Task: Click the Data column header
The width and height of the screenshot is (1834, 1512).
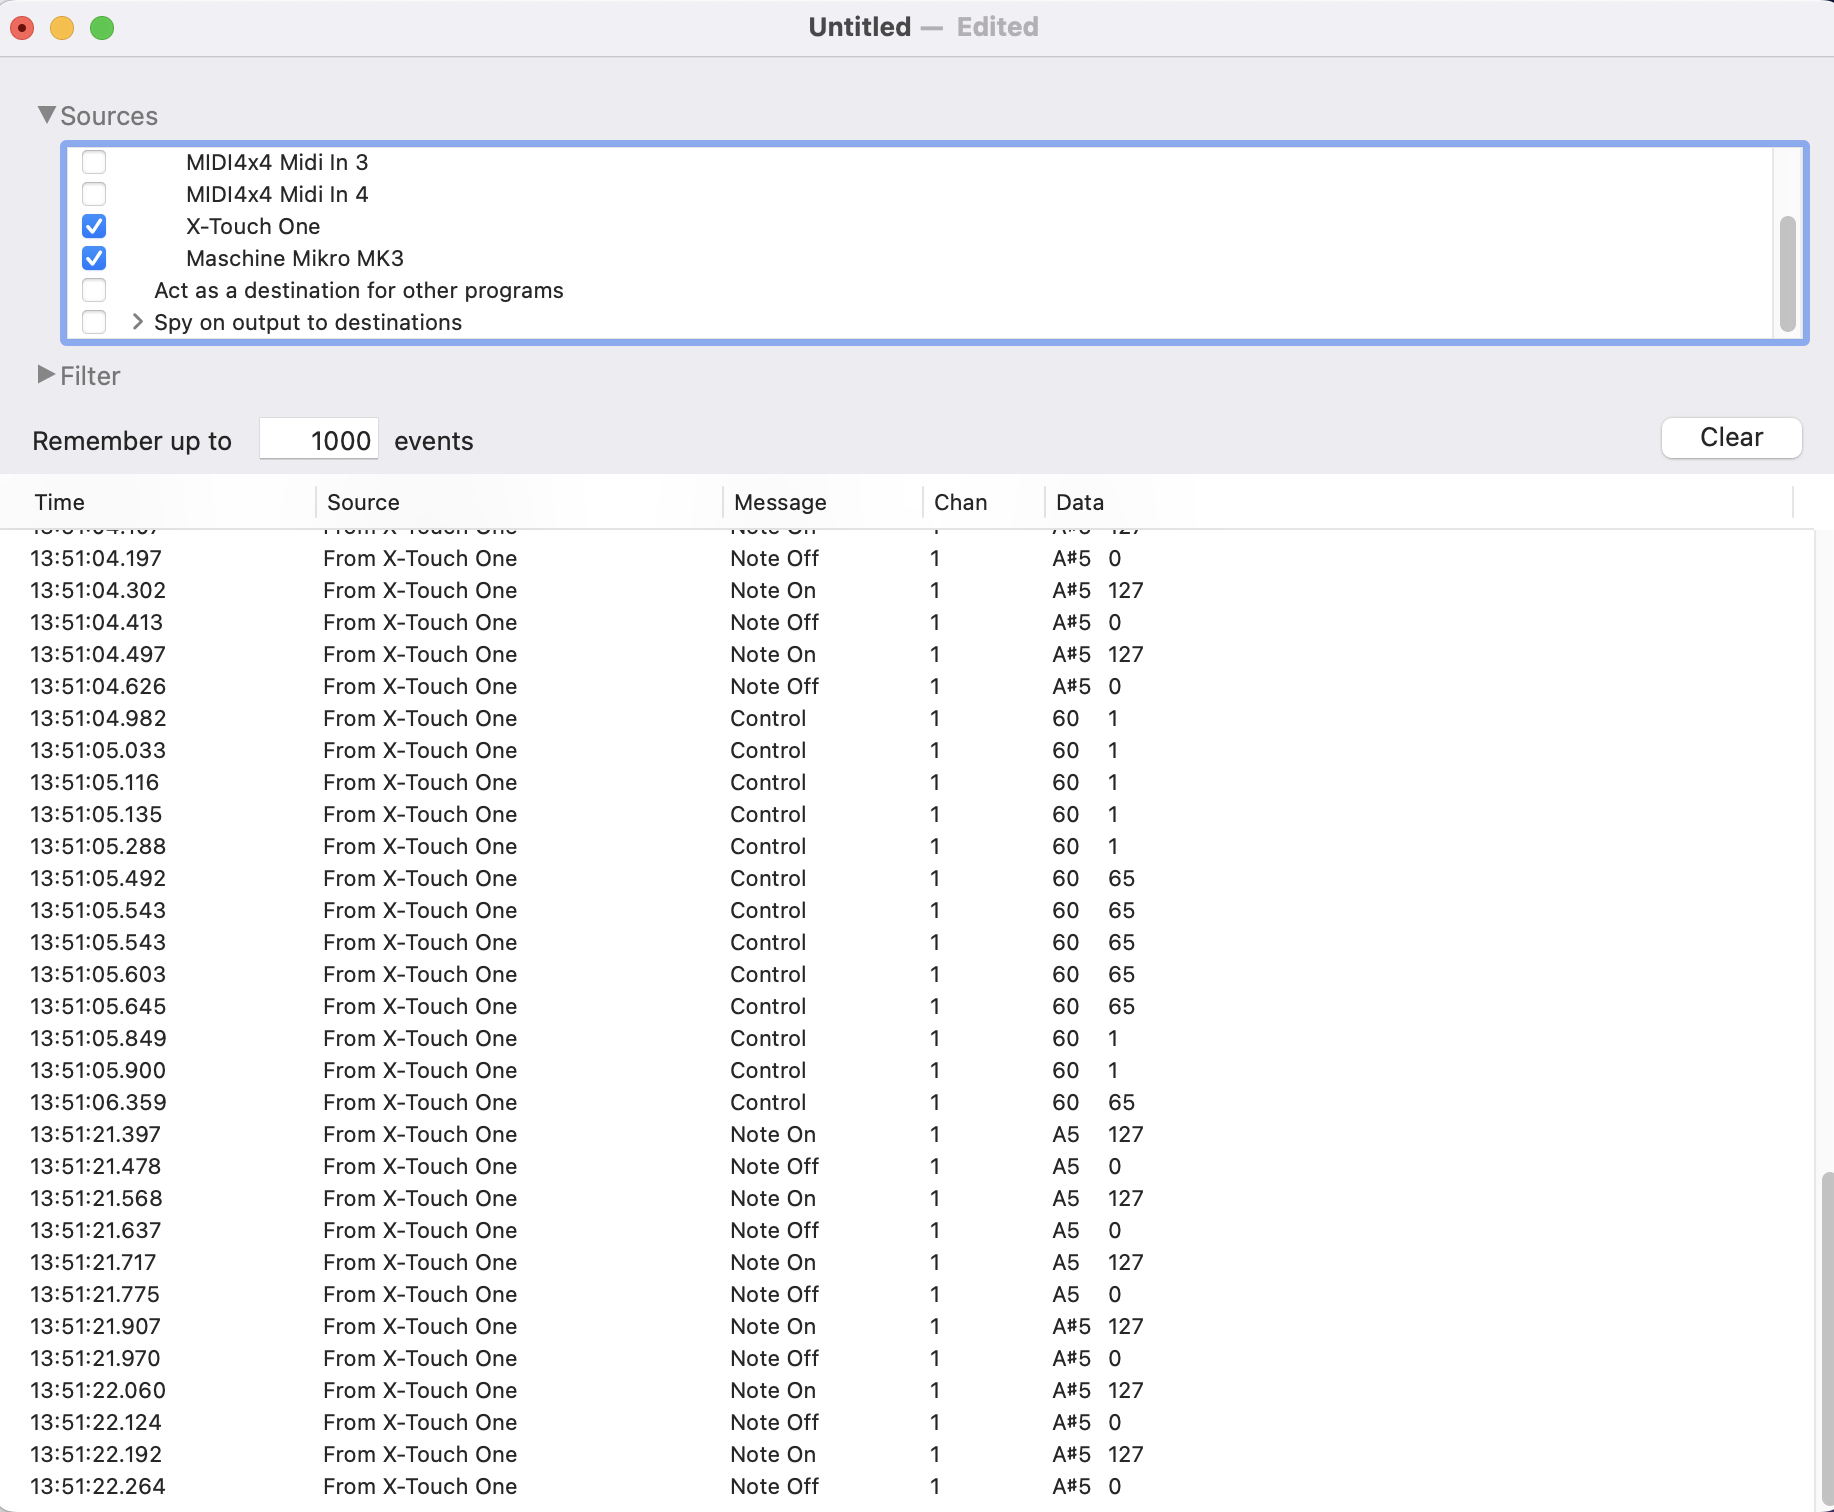Action: [1419, 502]
